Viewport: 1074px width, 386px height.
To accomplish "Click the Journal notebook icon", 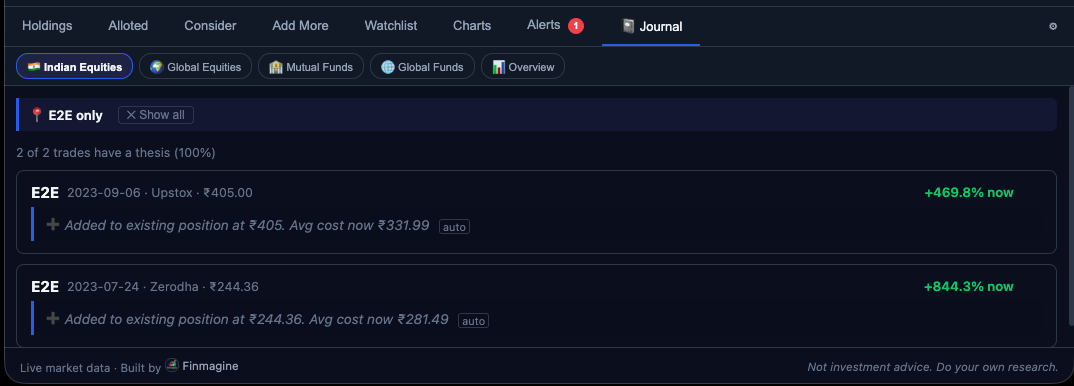I will pos(627,26).
